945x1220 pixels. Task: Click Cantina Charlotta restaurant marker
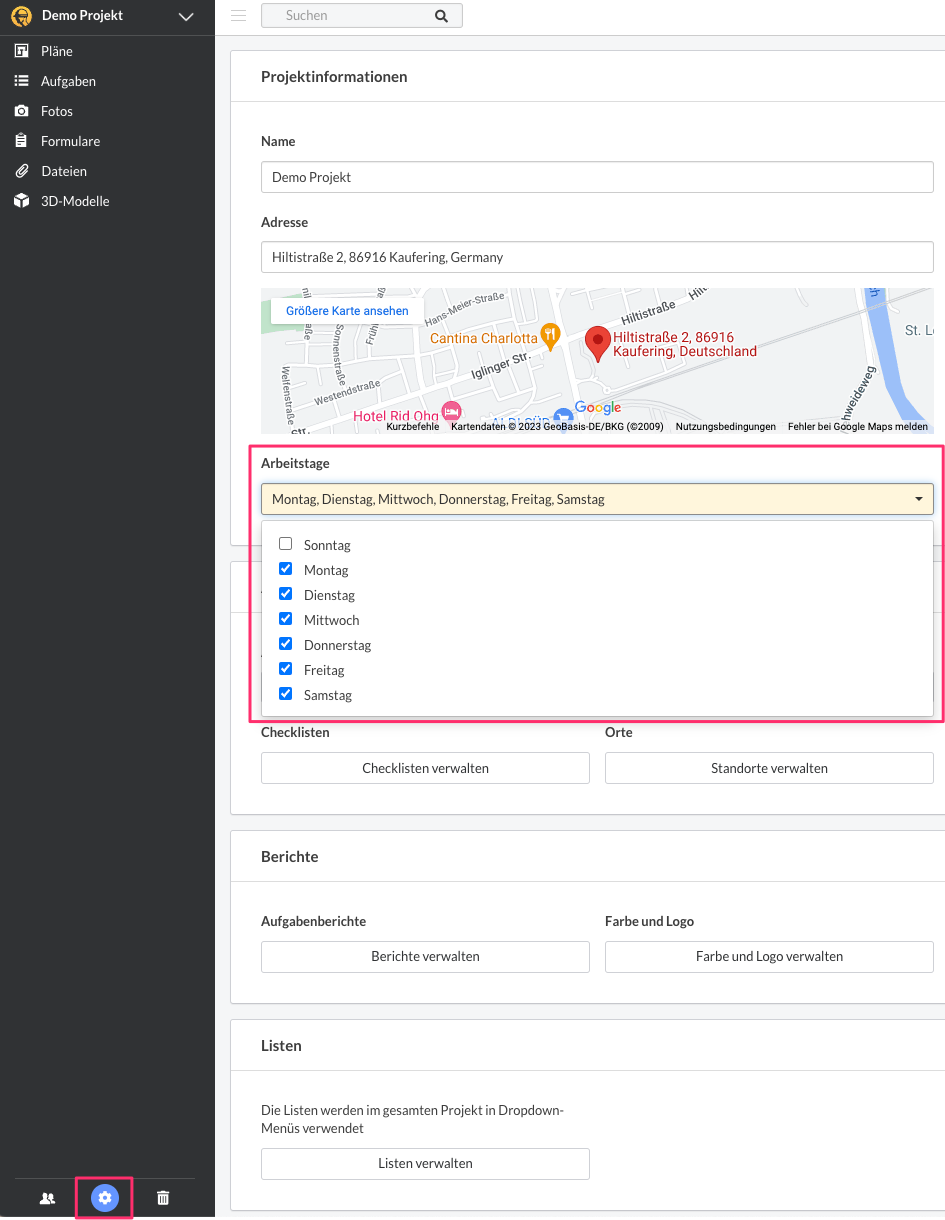[x=548, y=335]
